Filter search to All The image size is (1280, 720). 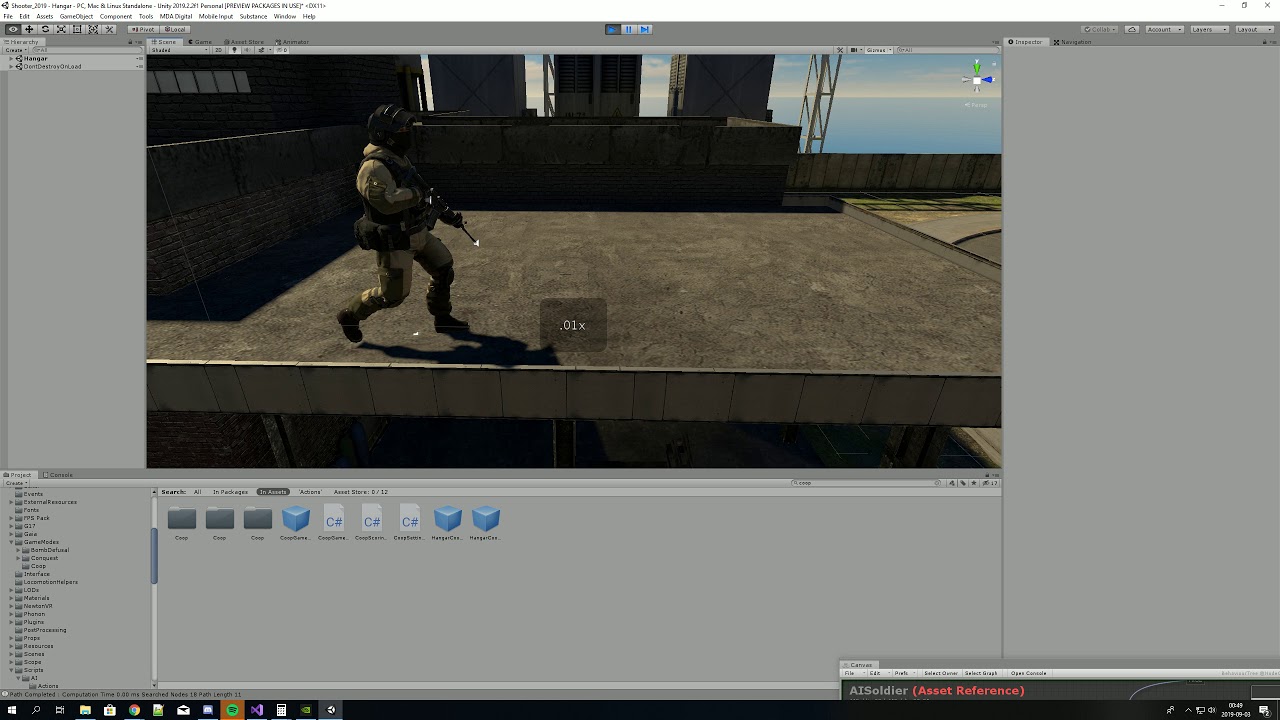point(197,492)
